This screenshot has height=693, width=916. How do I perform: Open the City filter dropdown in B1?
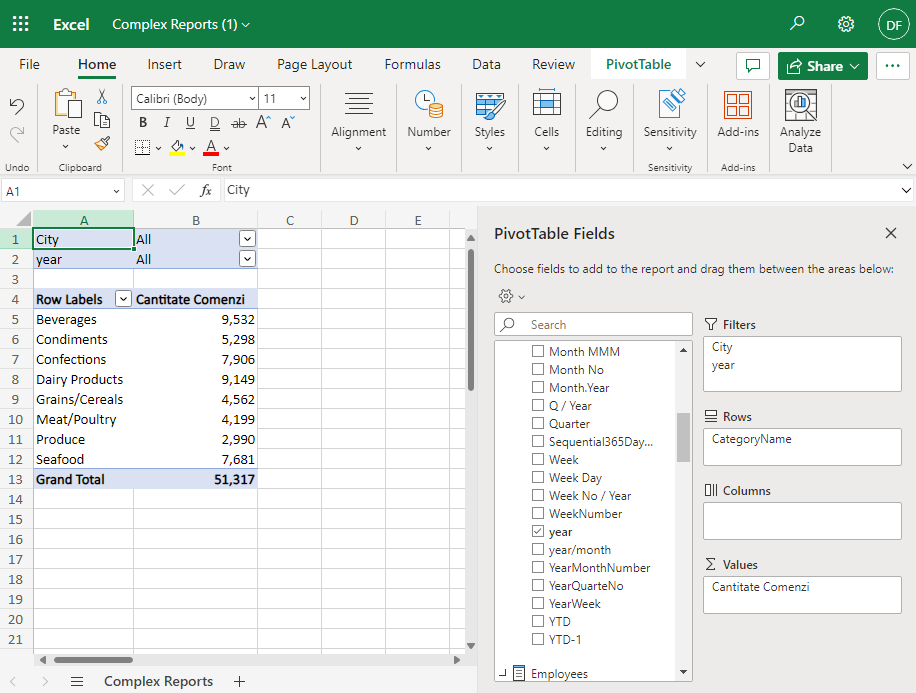click(247, 239)
